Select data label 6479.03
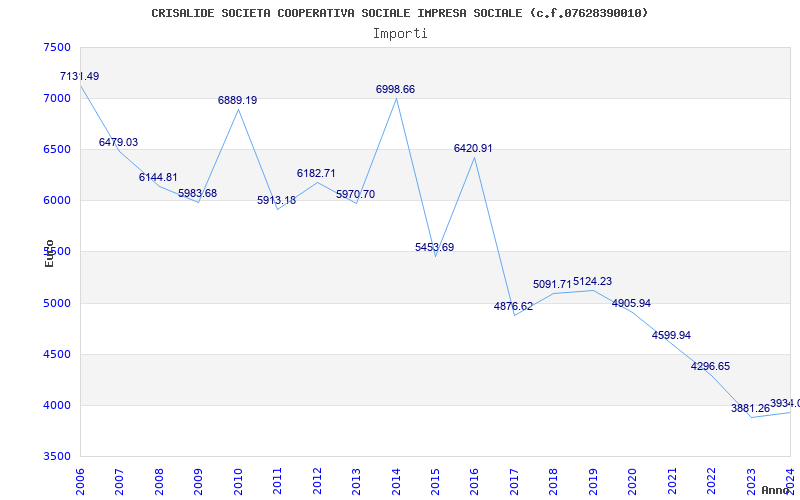Image resolution: width=800 pixels, height=500 pixels. pyautogui.click(x=118, y=142)
